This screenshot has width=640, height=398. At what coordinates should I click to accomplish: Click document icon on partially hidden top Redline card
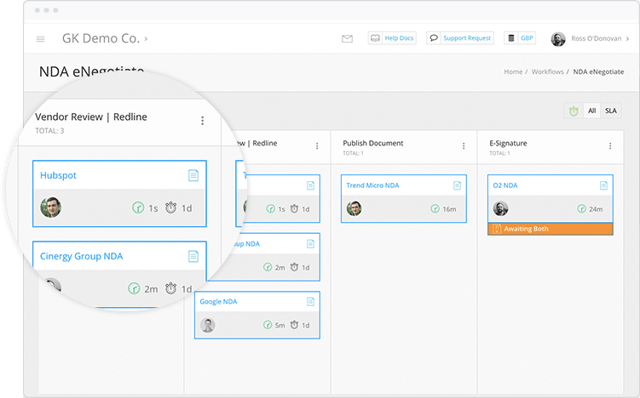310,186
